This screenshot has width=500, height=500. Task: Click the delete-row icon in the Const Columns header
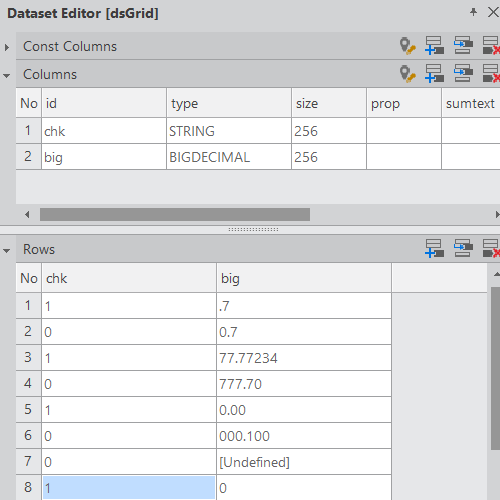click(491, 46)
